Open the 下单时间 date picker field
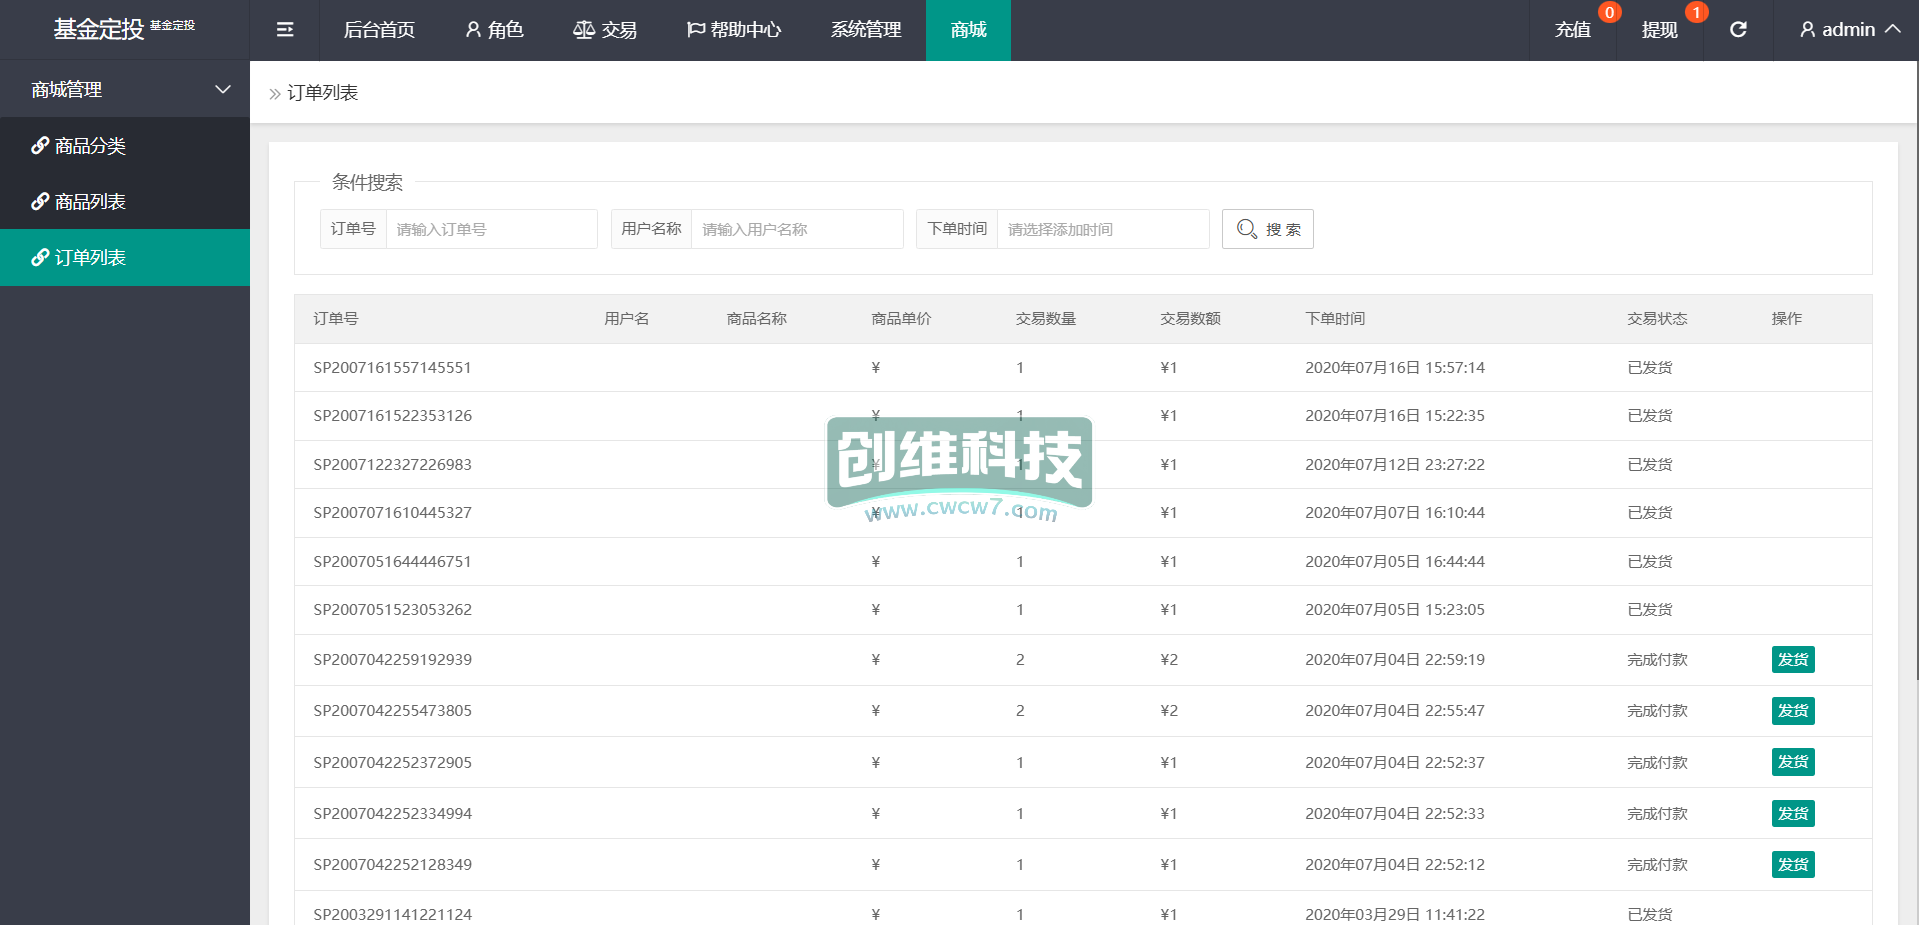Viewport: 1919px width, 925px height. pyautogui.click(x=1102, y=229)
